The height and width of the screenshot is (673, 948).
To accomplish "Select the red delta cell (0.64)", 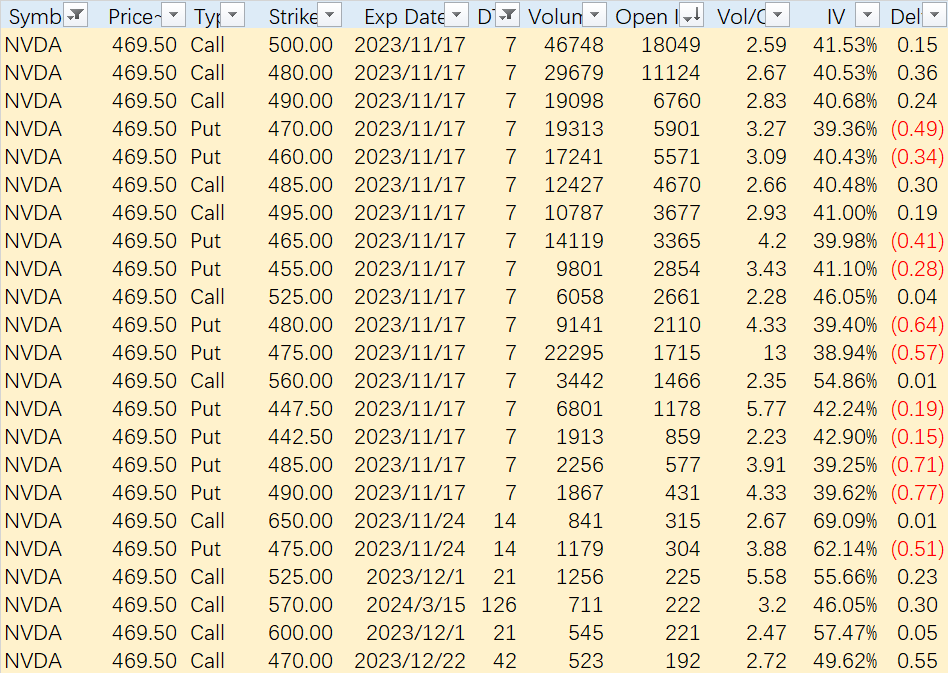I will coord(917,325).
